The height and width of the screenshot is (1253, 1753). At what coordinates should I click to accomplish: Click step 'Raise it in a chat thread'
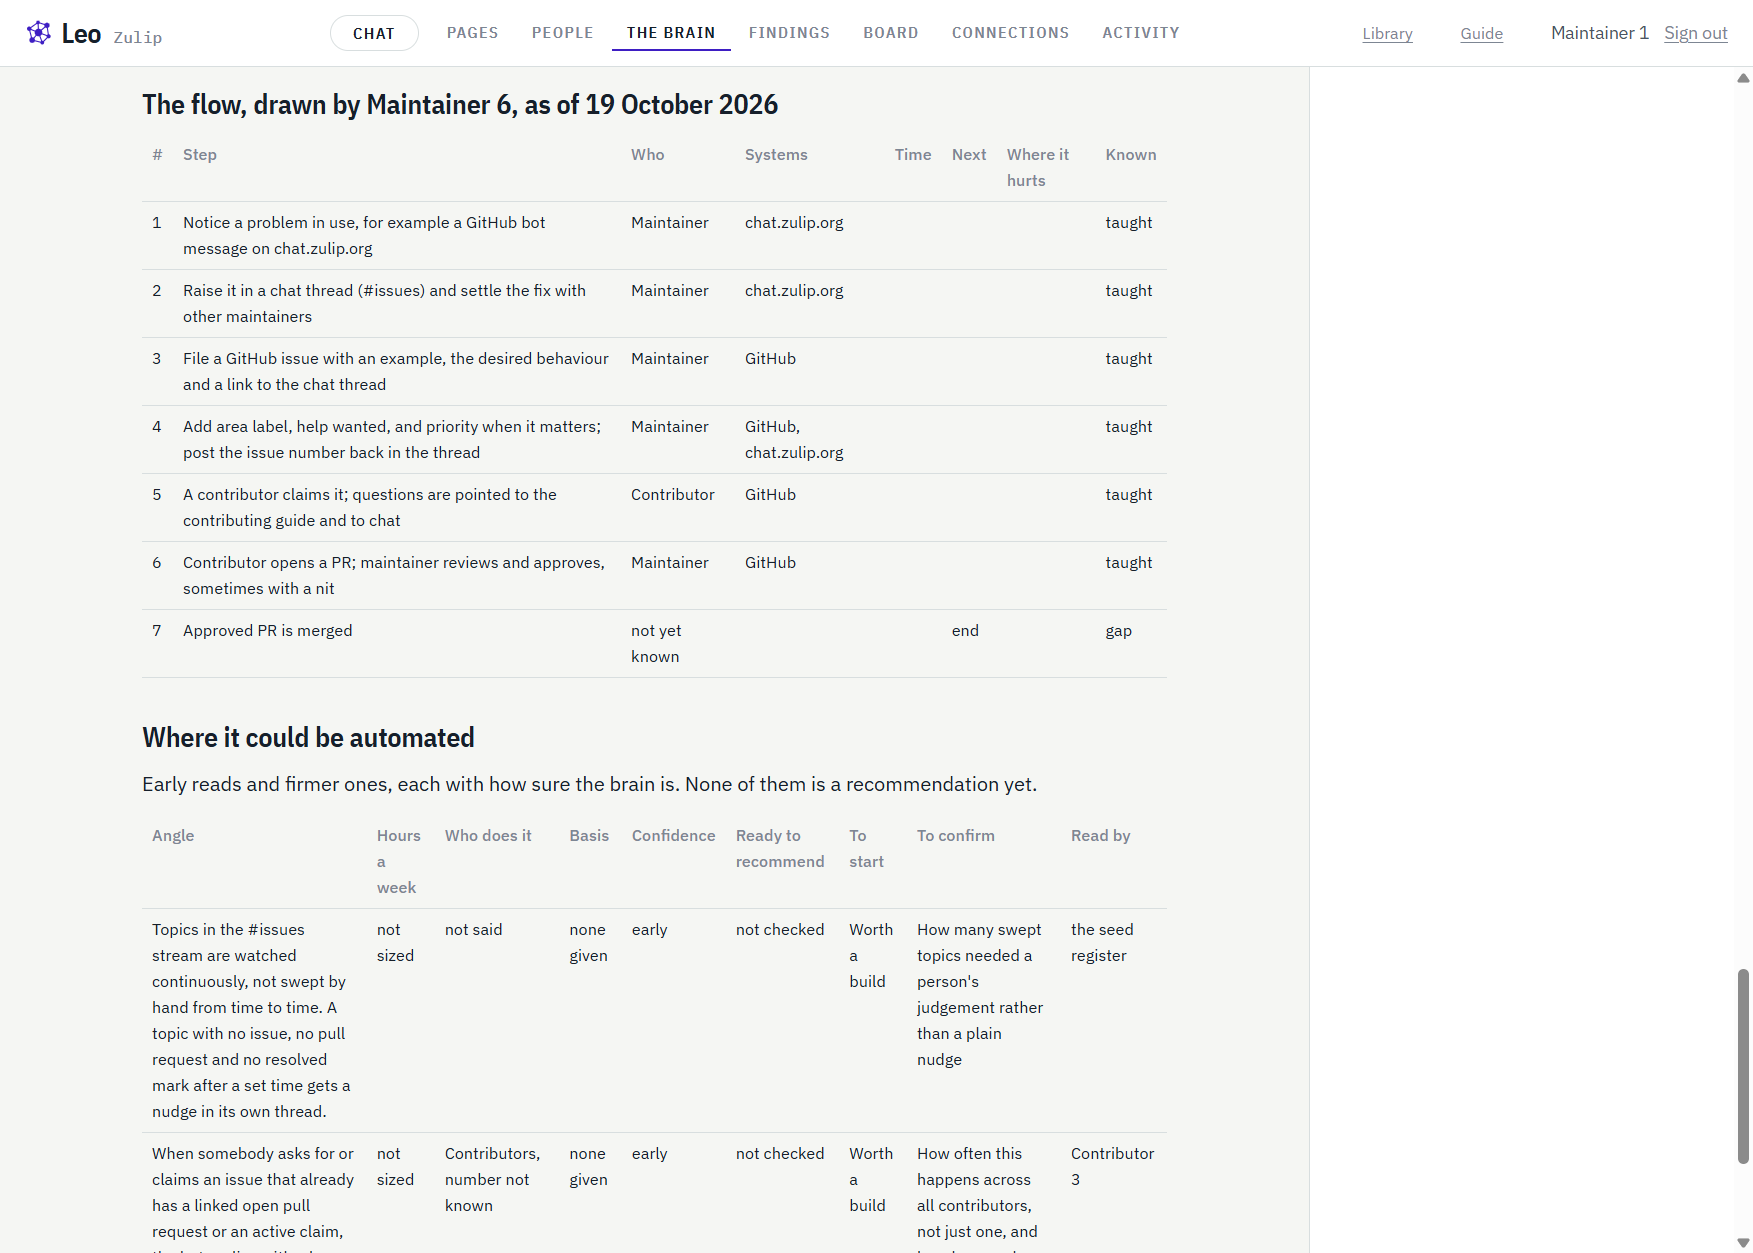(384, 303)
